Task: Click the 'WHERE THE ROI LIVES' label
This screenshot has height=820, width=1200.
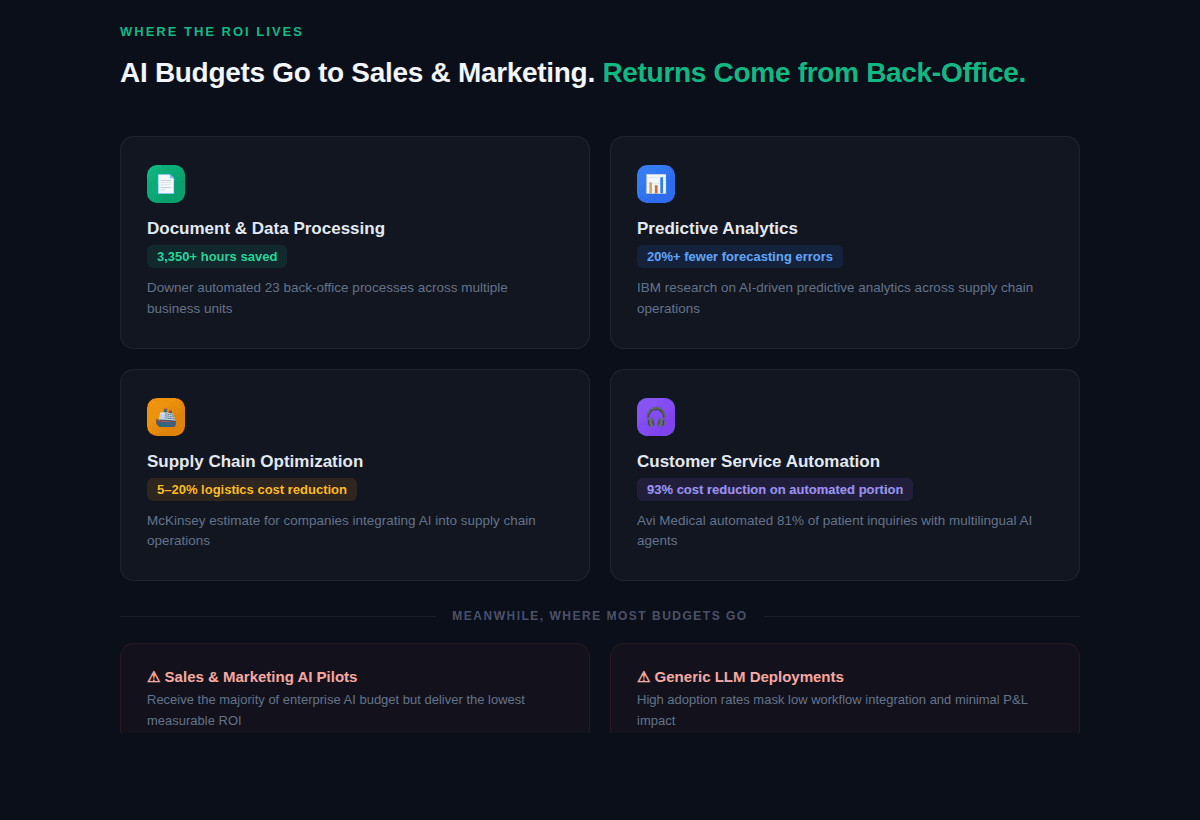Action: (x=212, y=32)
